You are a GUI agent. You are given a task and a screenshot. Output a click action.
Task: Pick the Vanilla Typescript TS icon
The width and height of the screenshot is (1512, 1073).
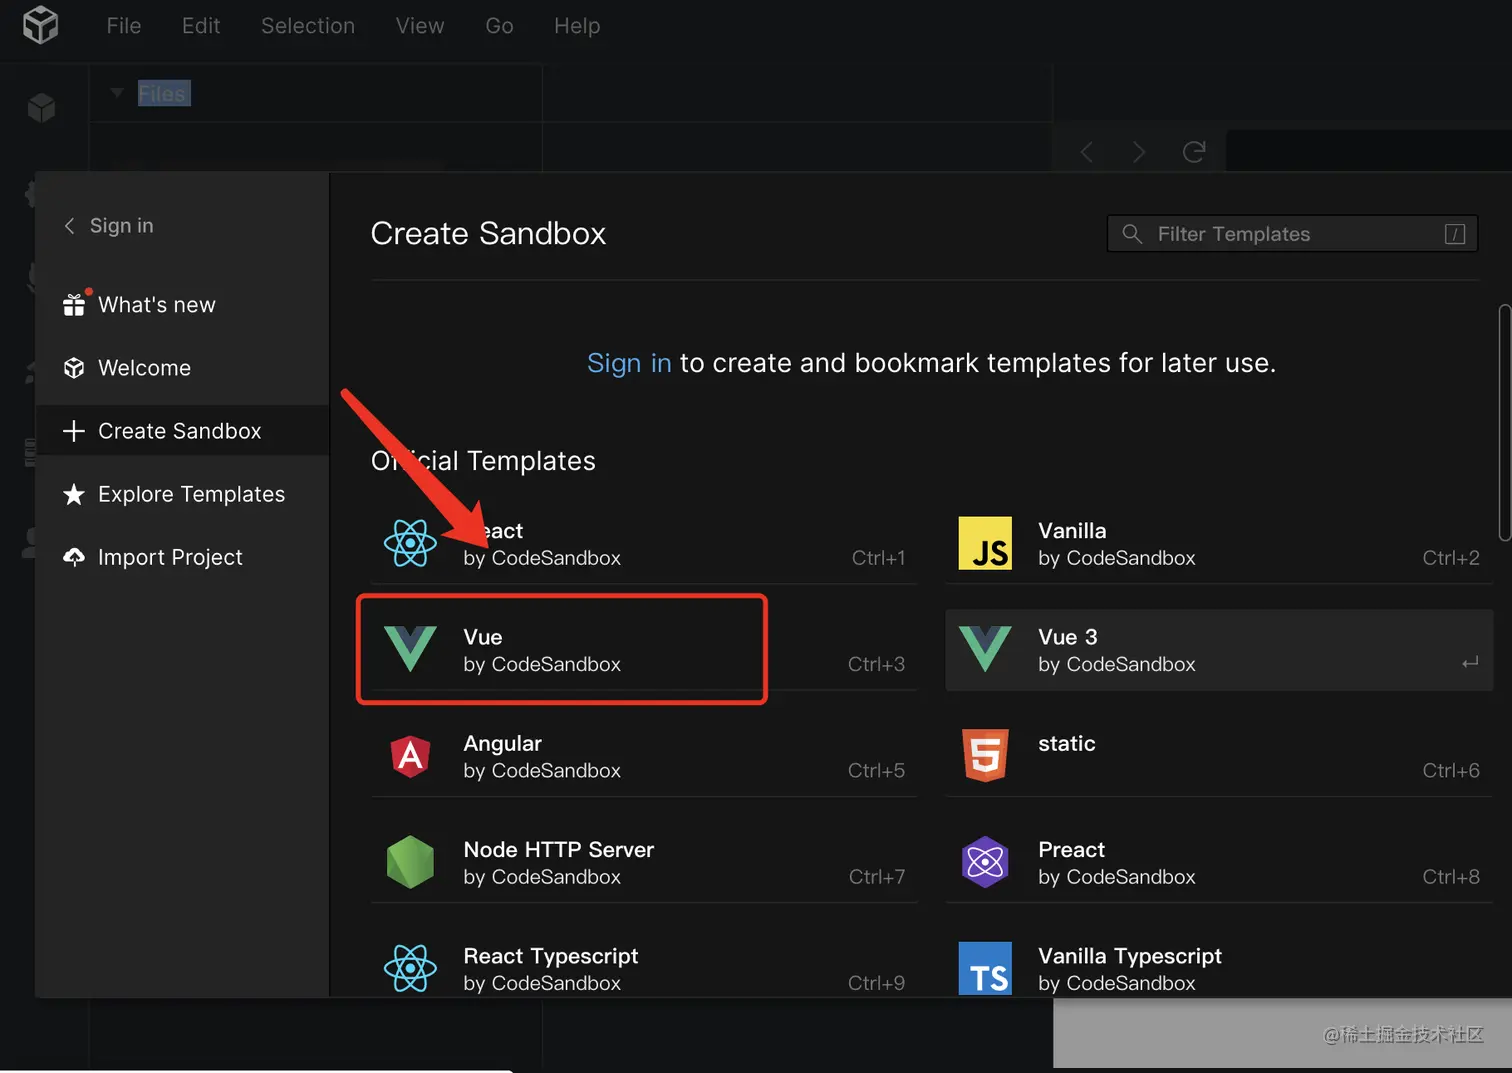pyautogui.click(x=985, y=968)
